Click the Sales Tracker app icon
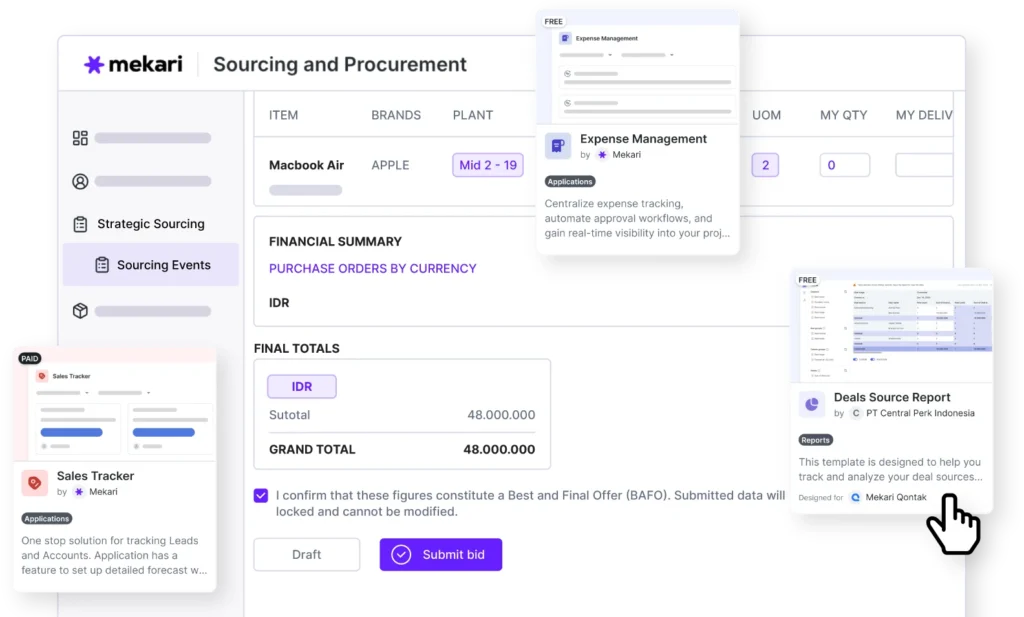This screenshot has width=1024, height=617. [35, 483]
